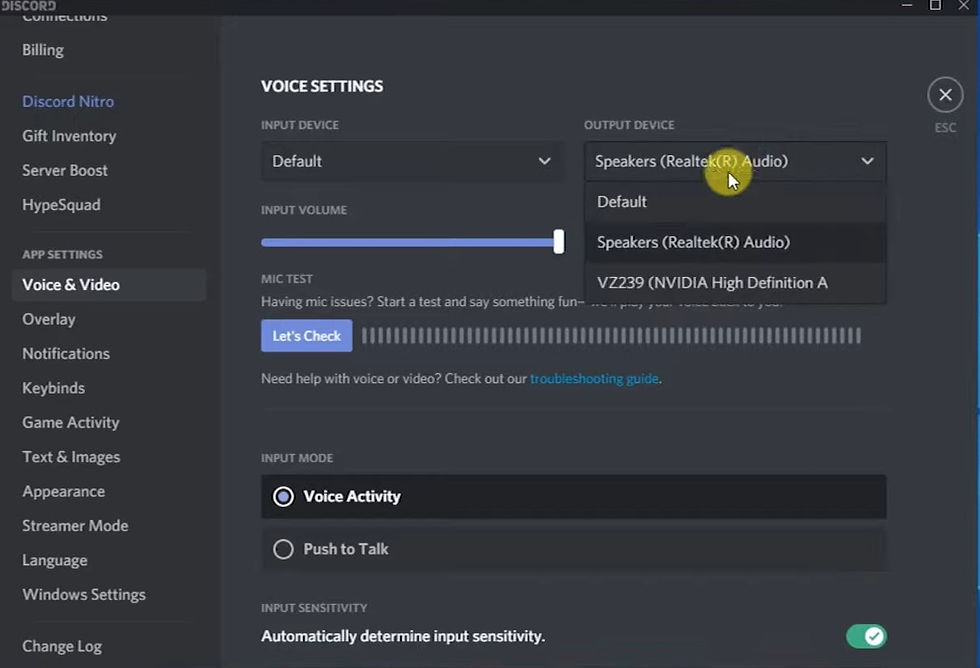The width and height of the screenshot is (980, 668).
Task: Click the mic test level meter
Action: pyautogui.click(x=611, y=336)
